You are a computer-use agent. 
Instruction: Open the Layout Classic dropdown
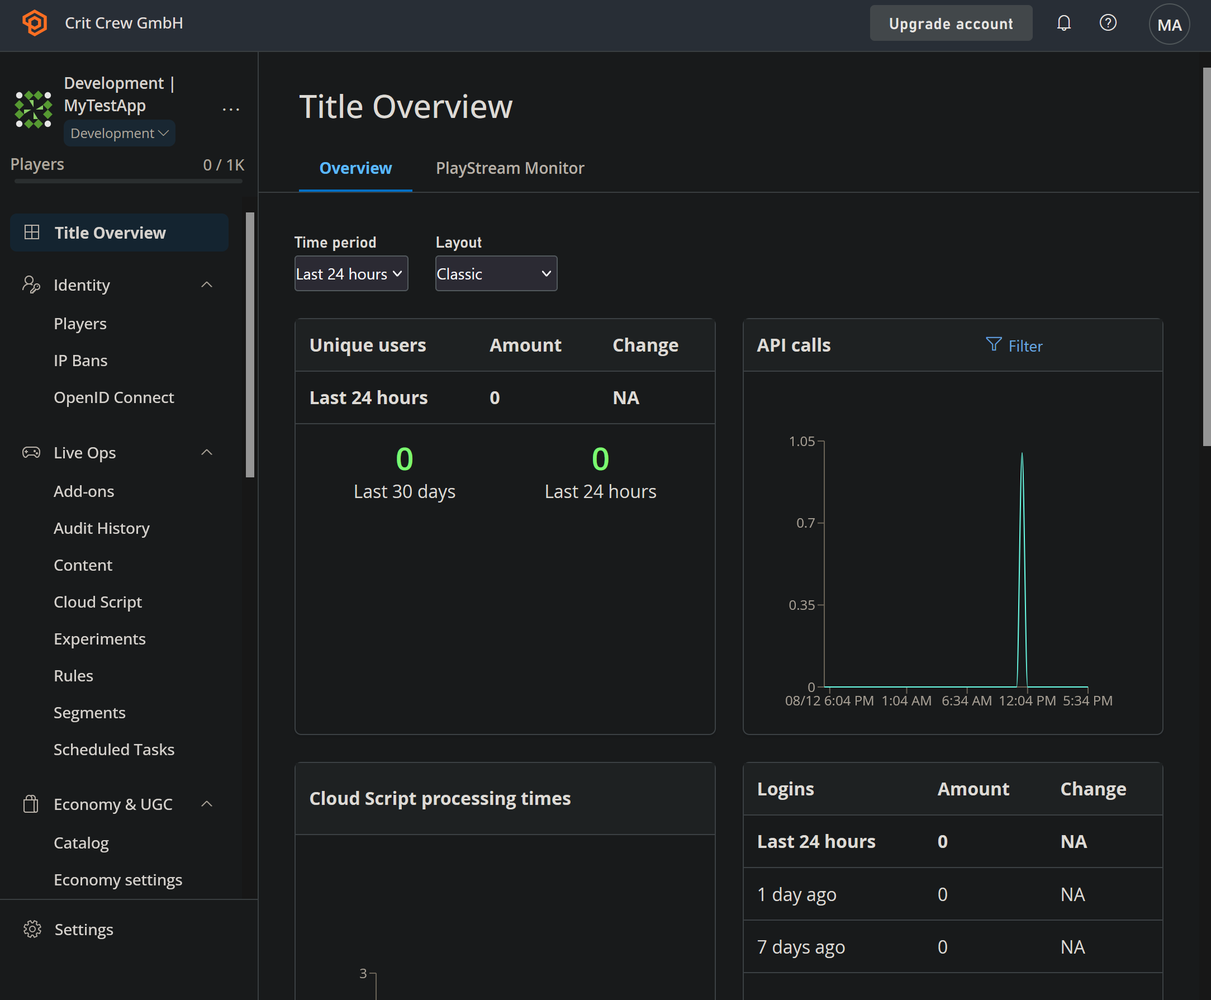coord(496,274)
